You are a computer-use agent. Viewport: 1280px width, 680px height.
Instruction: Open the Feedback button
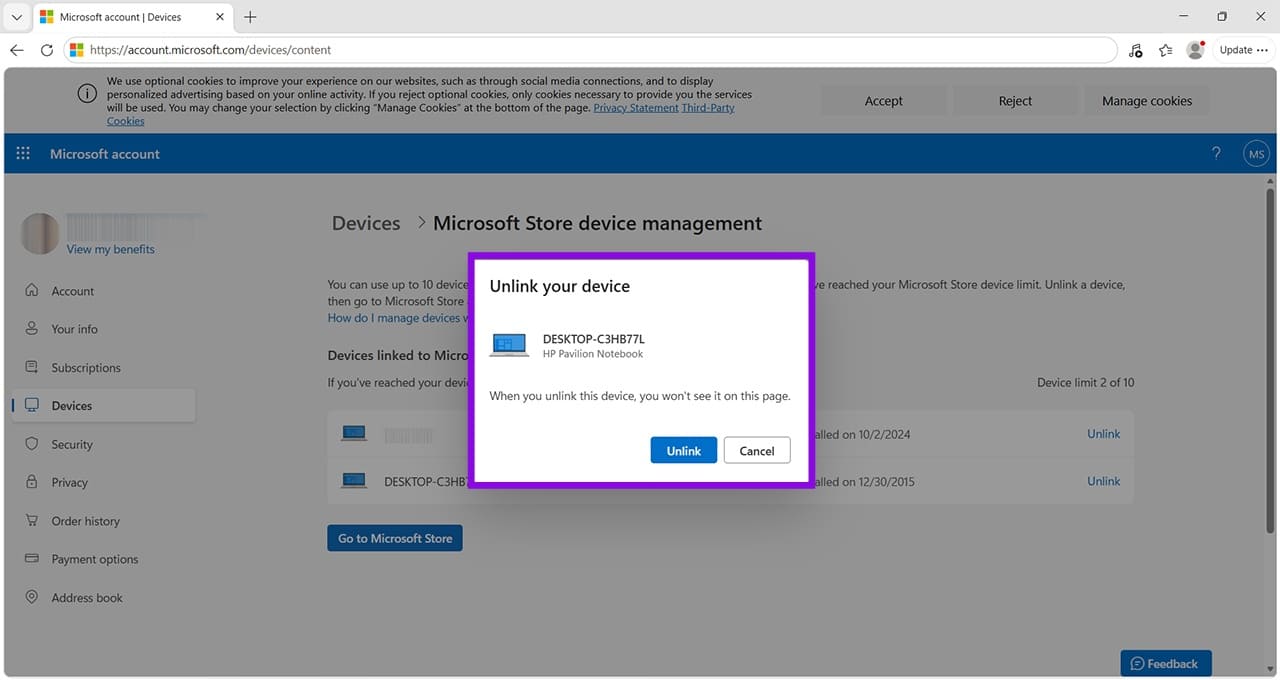(x=1166, y=663)
